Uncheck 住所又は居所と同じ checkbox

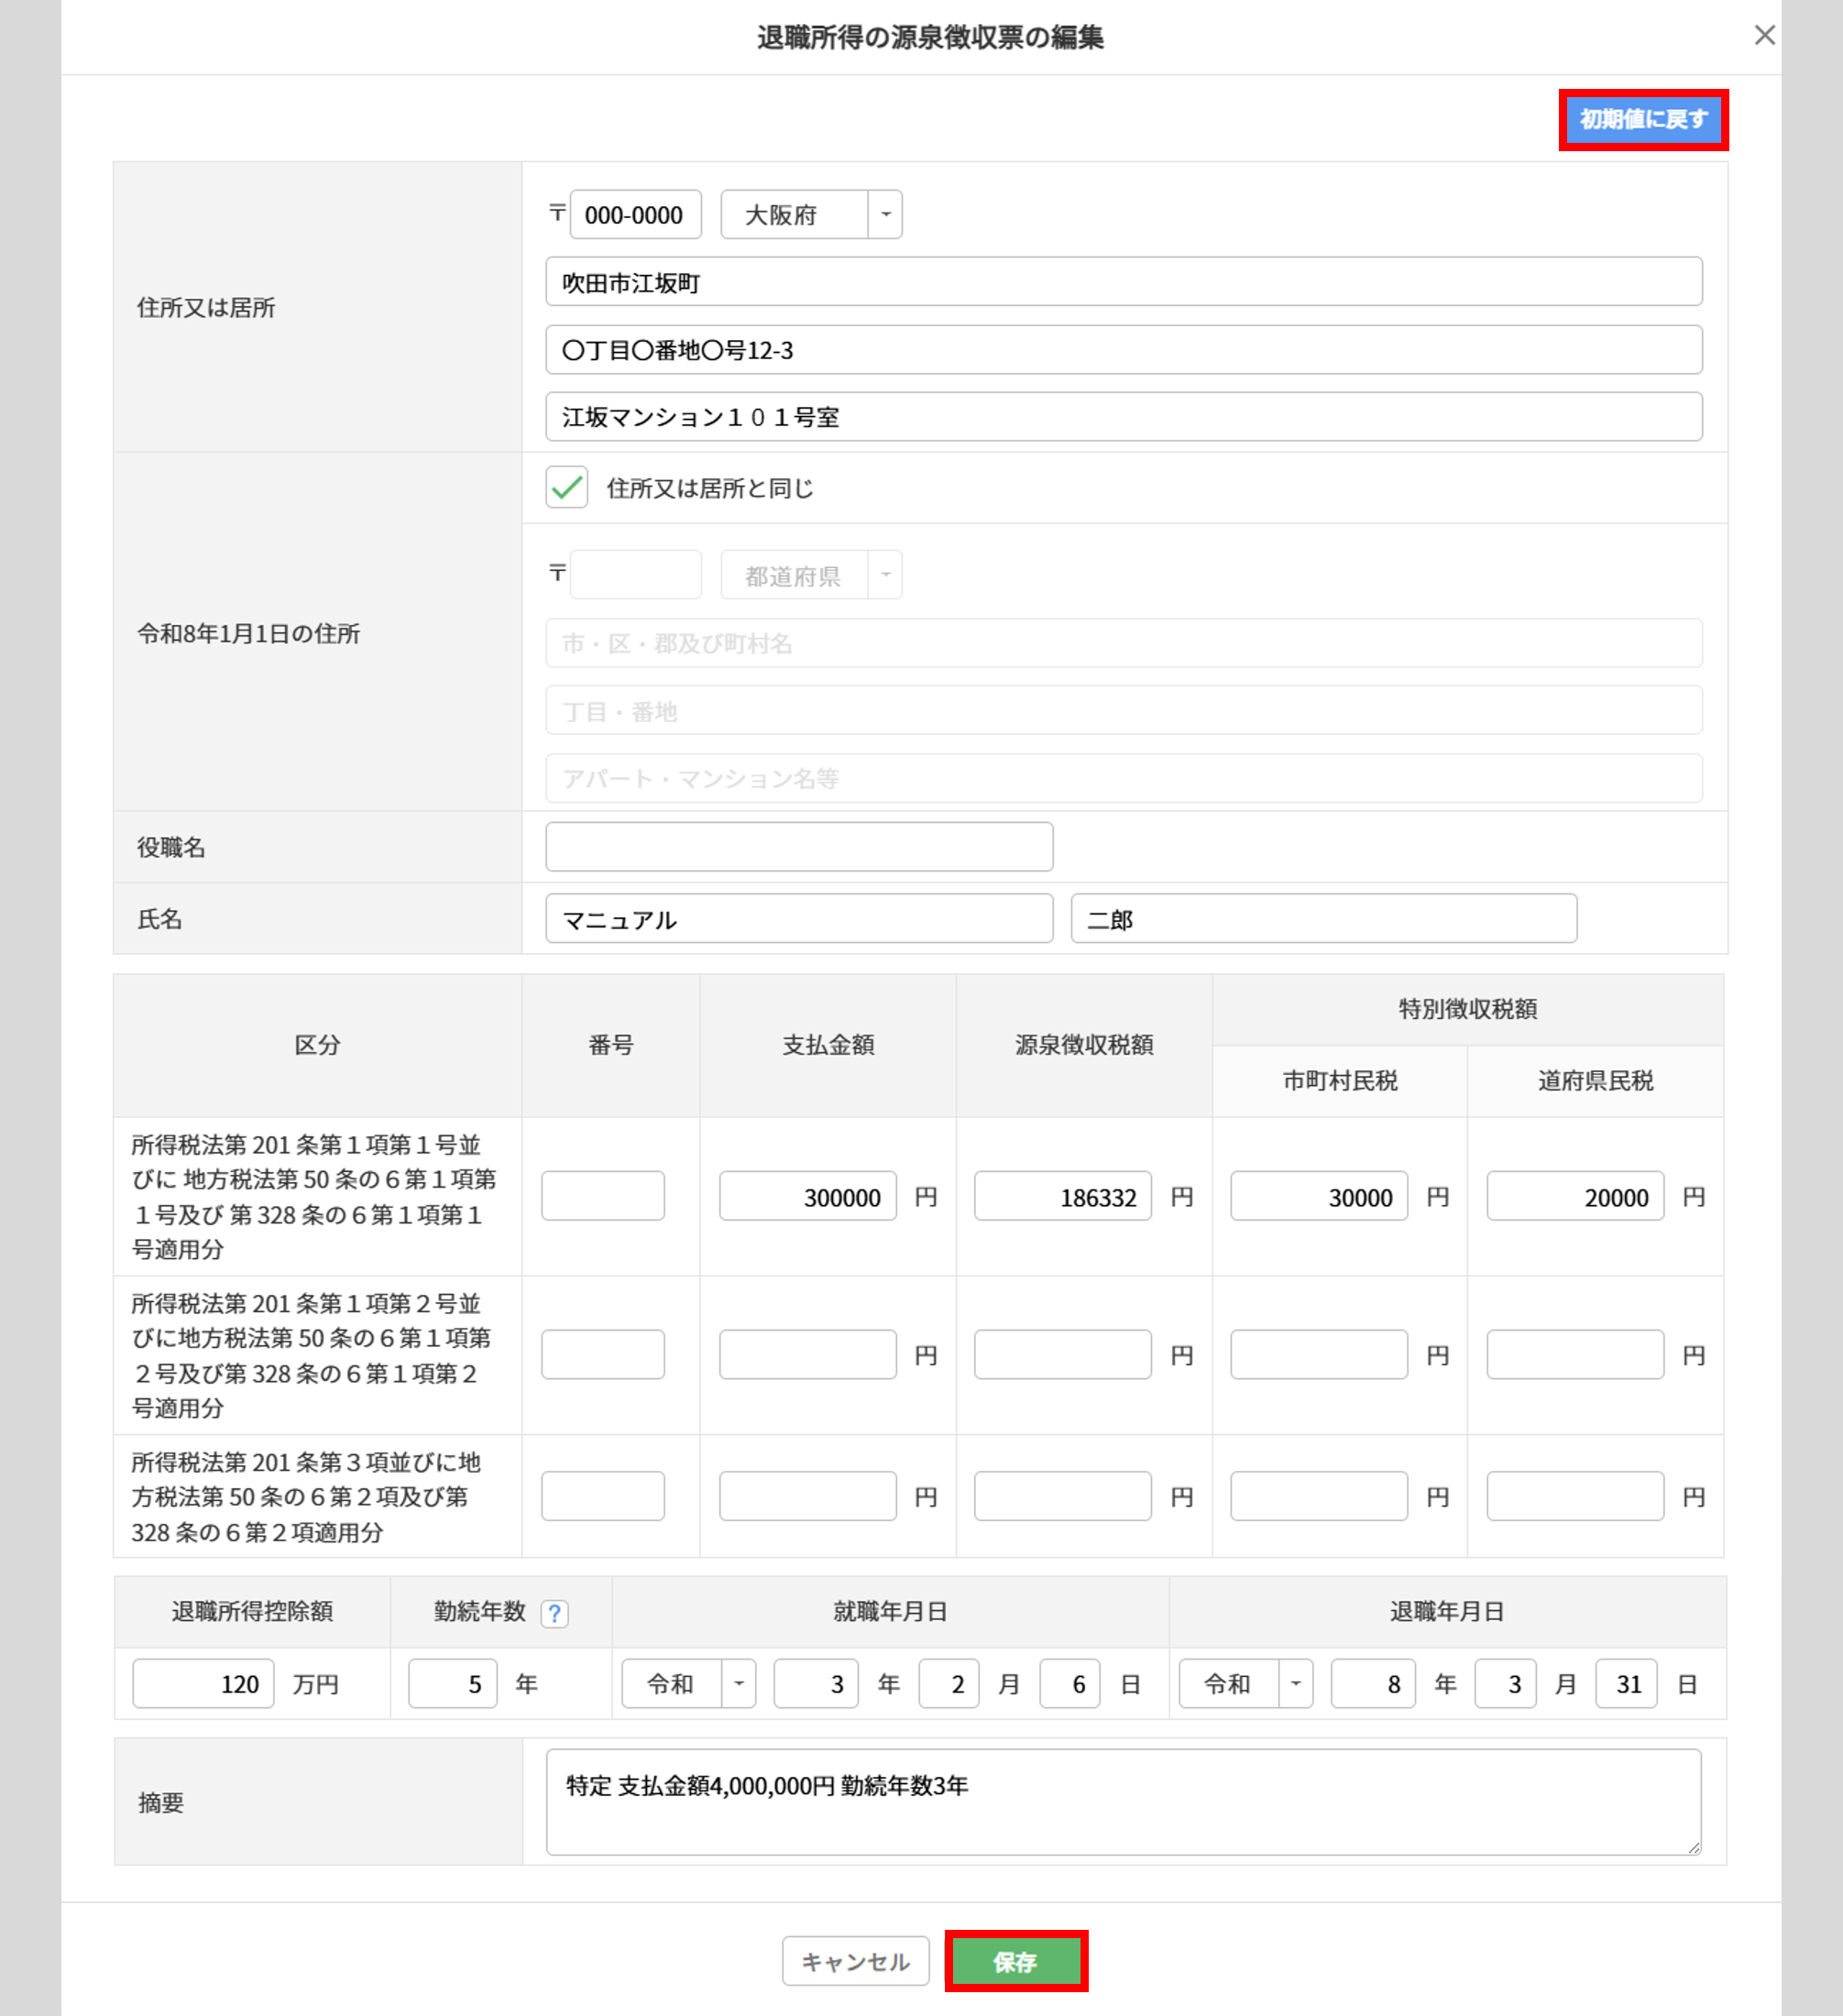566,488
